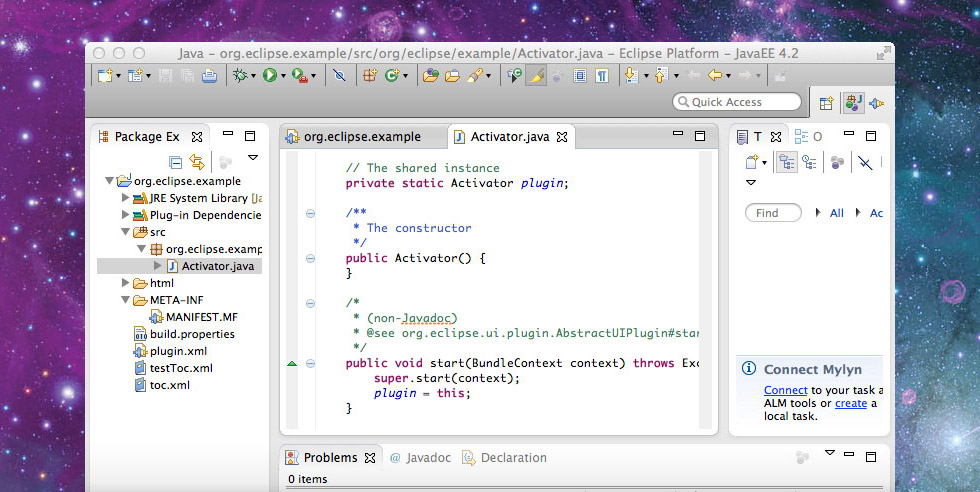Toggle Link with Editor in Package Explorer
980x492 pixels.
click(197, 161)
